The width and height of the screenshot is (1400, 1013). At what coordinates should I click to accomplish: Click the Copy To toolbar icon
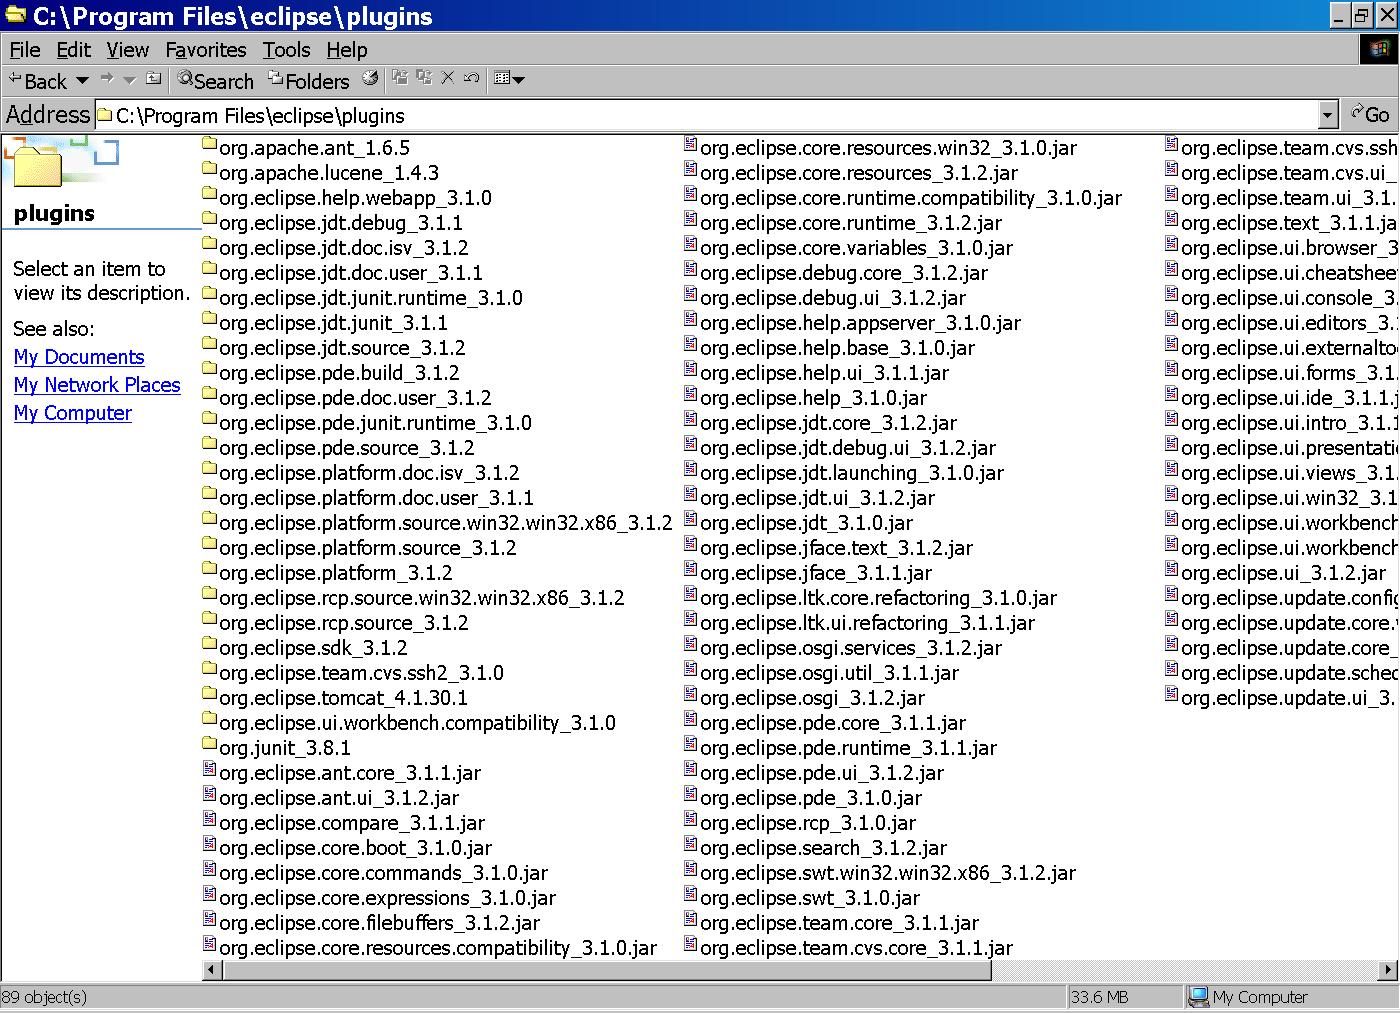pyautogui.click(x=424, y=79)
